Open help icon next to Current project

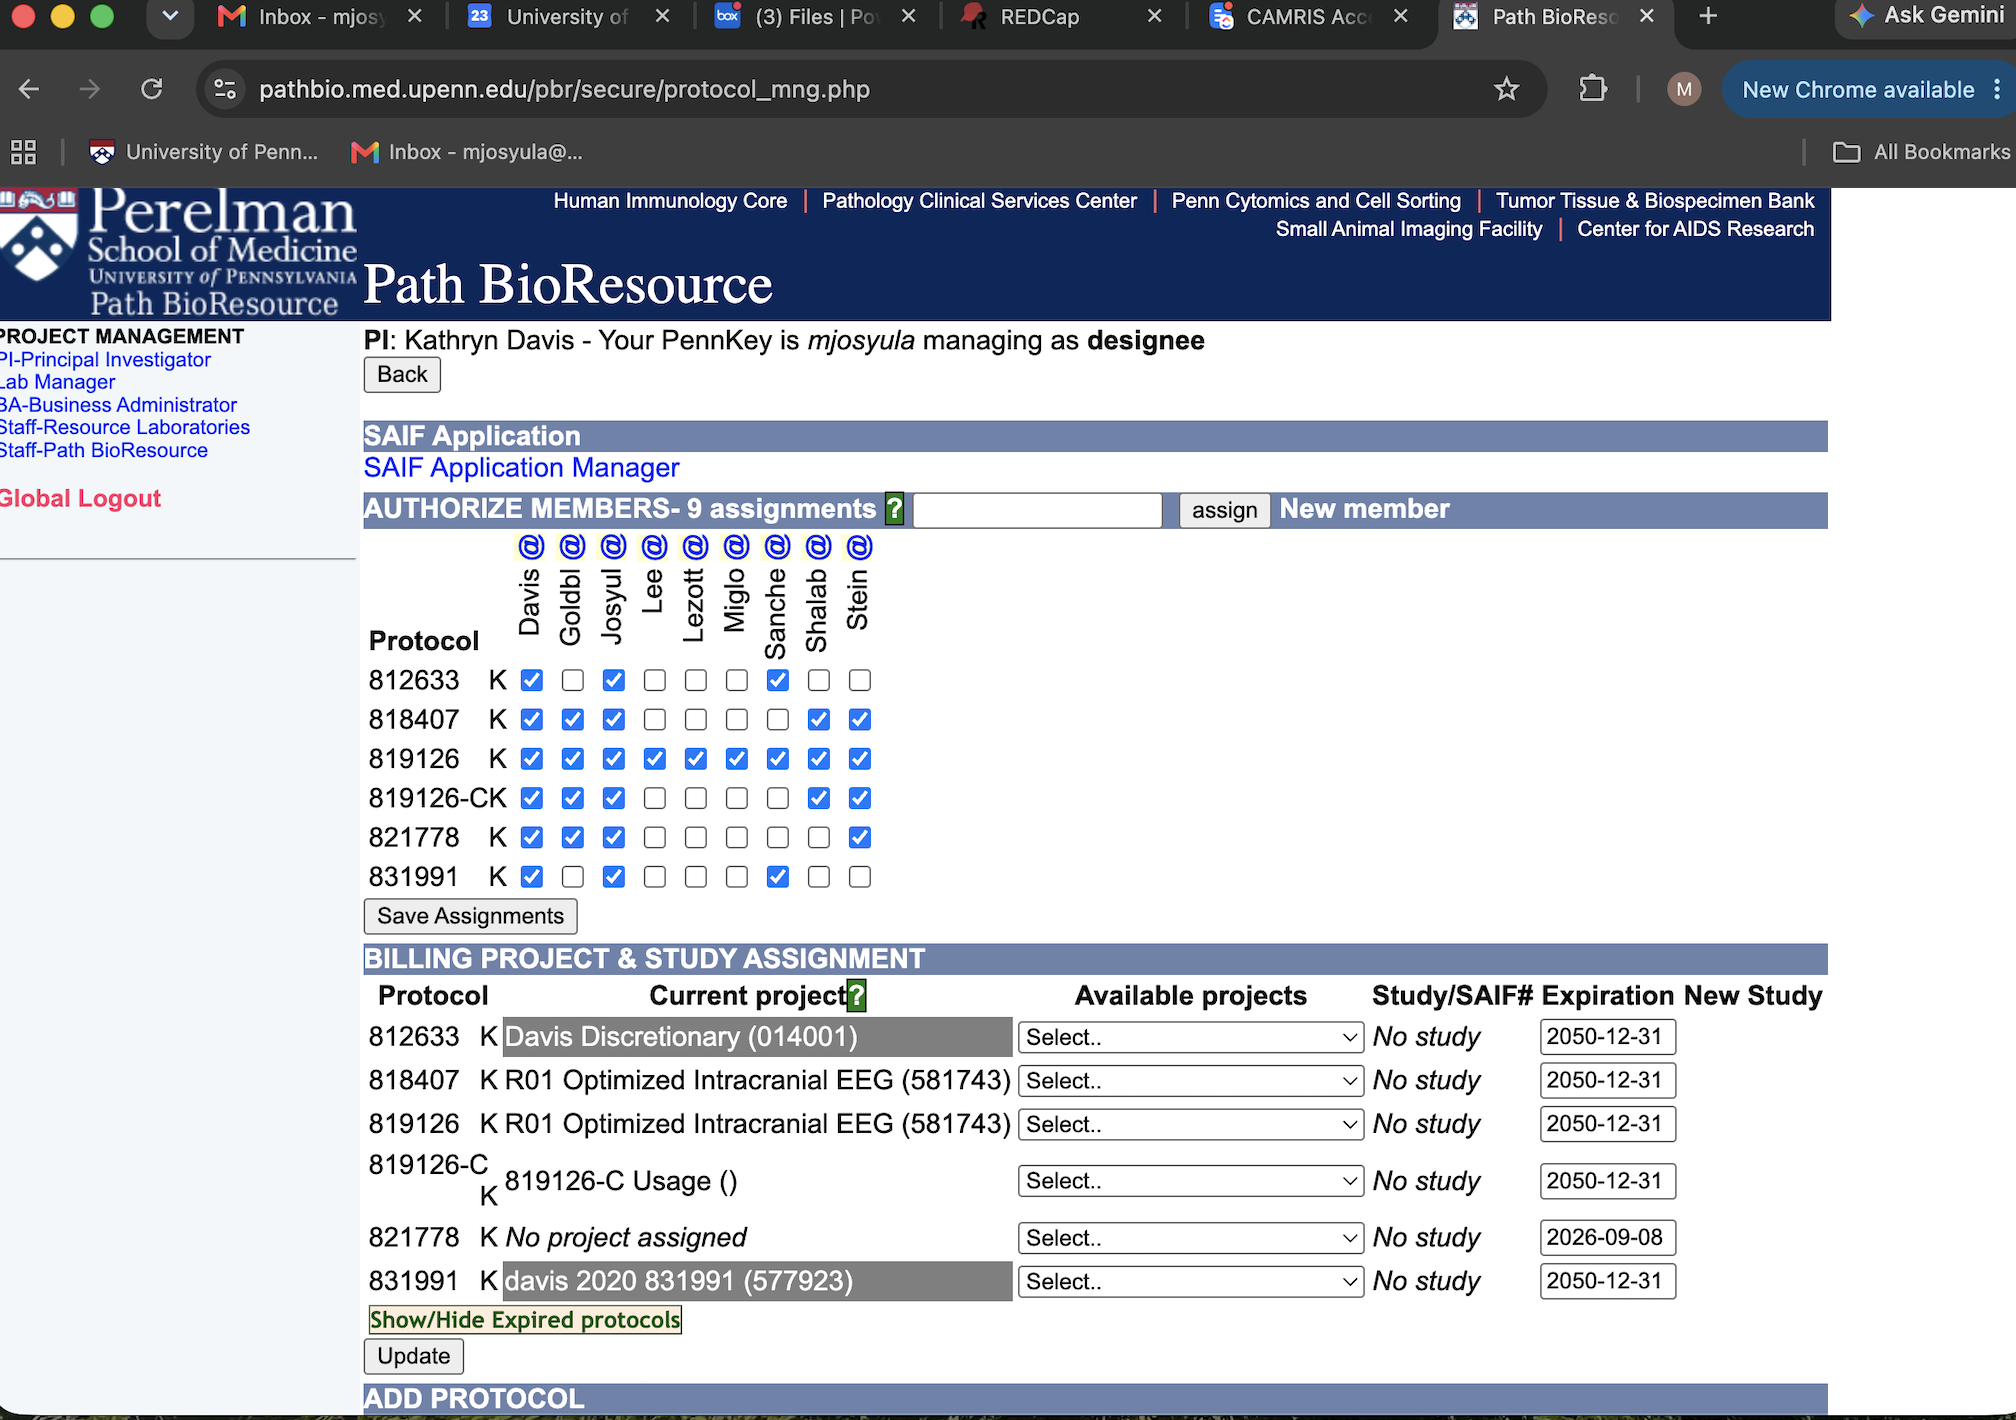[857, 996]
